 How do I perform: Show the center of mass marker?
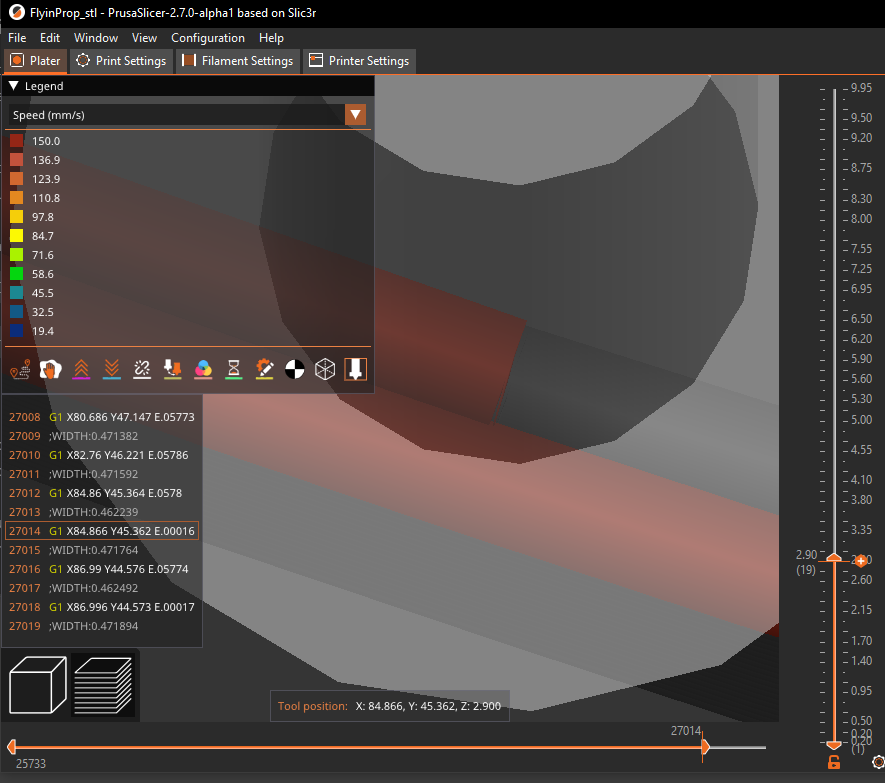[294, 369]
